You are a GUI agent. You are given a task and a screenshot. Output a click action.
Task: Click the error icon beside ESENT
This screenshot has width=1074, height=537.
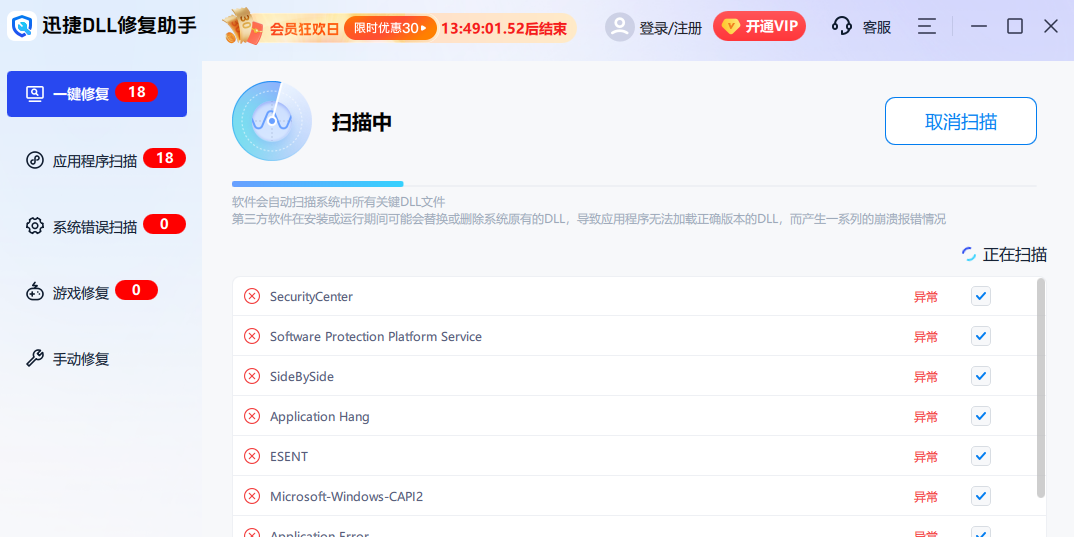252,456
